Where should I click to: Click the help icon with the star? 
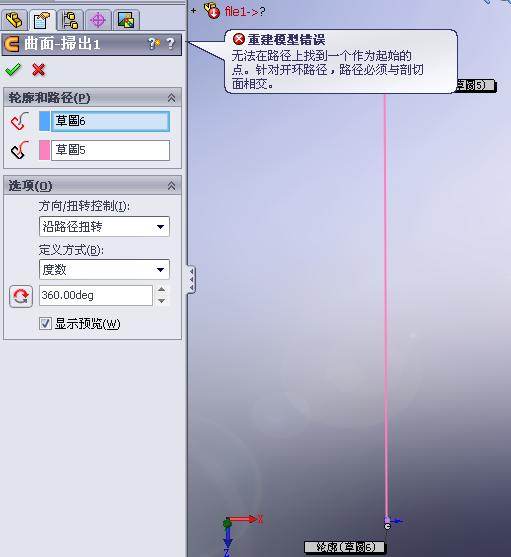pyautogui.click(x=154, y=44)
